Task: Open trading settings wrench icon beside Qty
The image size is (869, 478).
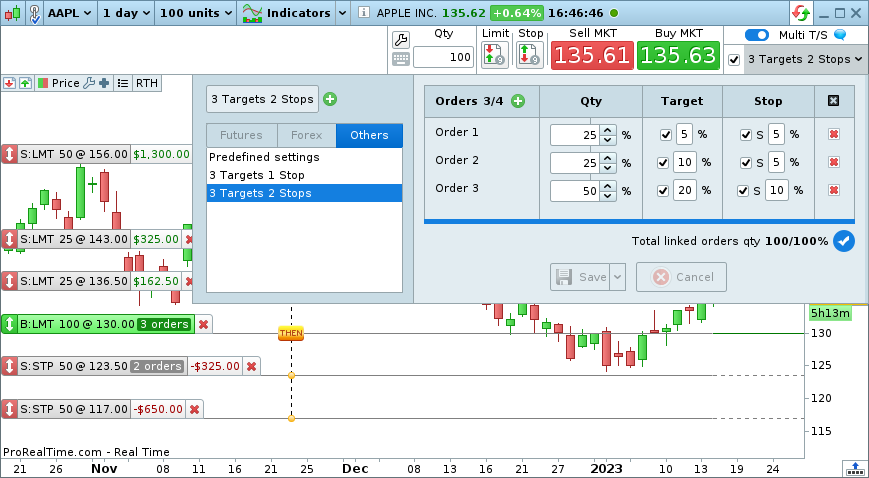Action: (400, 39)
